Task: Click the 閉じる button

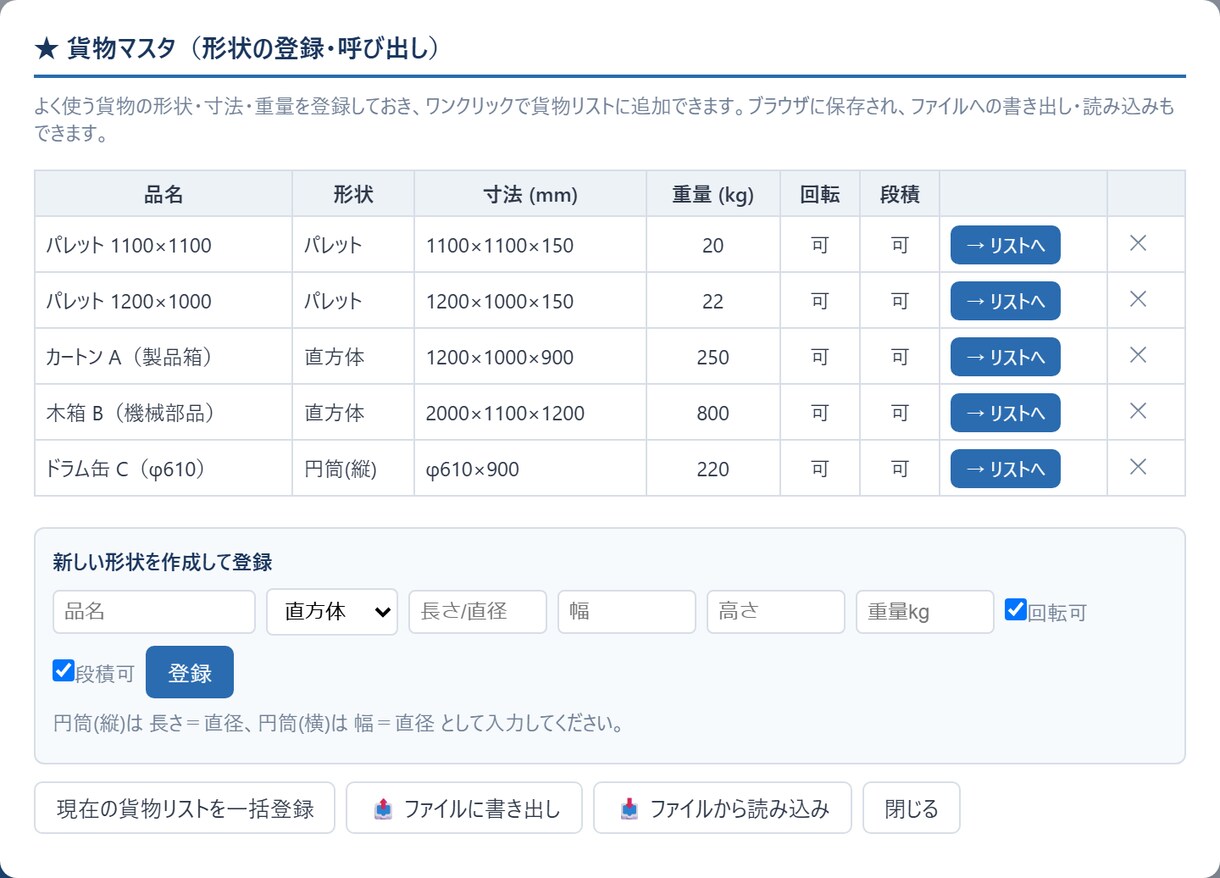Action: click(x=912, y=808)
